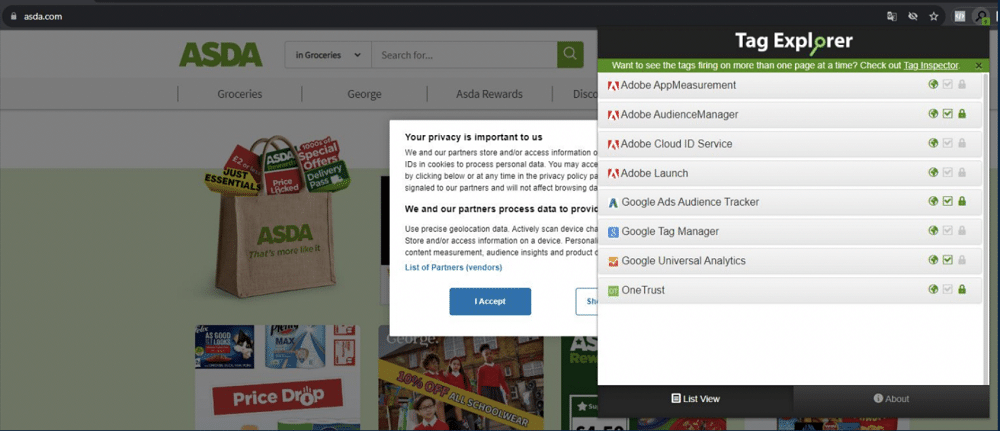Select the OneTrust tag row label
The width and height of the screenshot is (1000, 431).
(x=643, y=289)
